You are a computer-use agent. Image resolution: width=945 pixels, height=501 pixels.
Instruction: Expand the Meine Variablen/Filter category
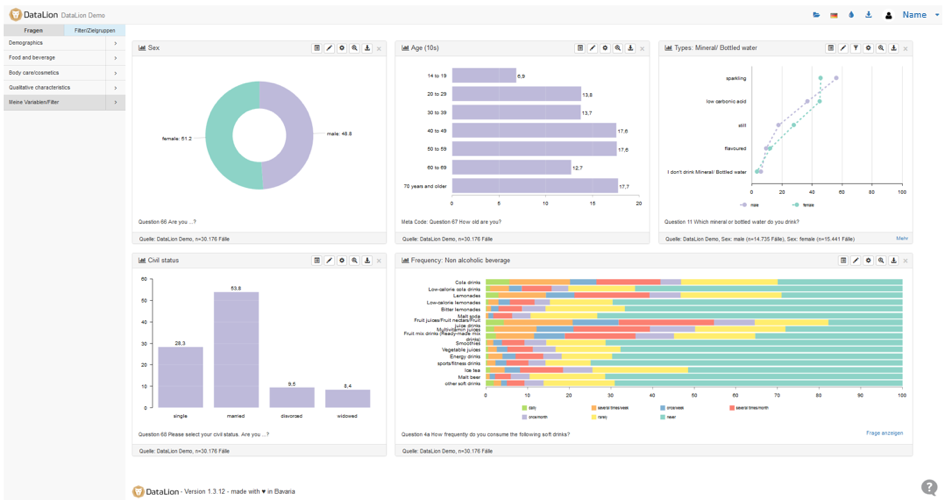click(x=64, y=102)
